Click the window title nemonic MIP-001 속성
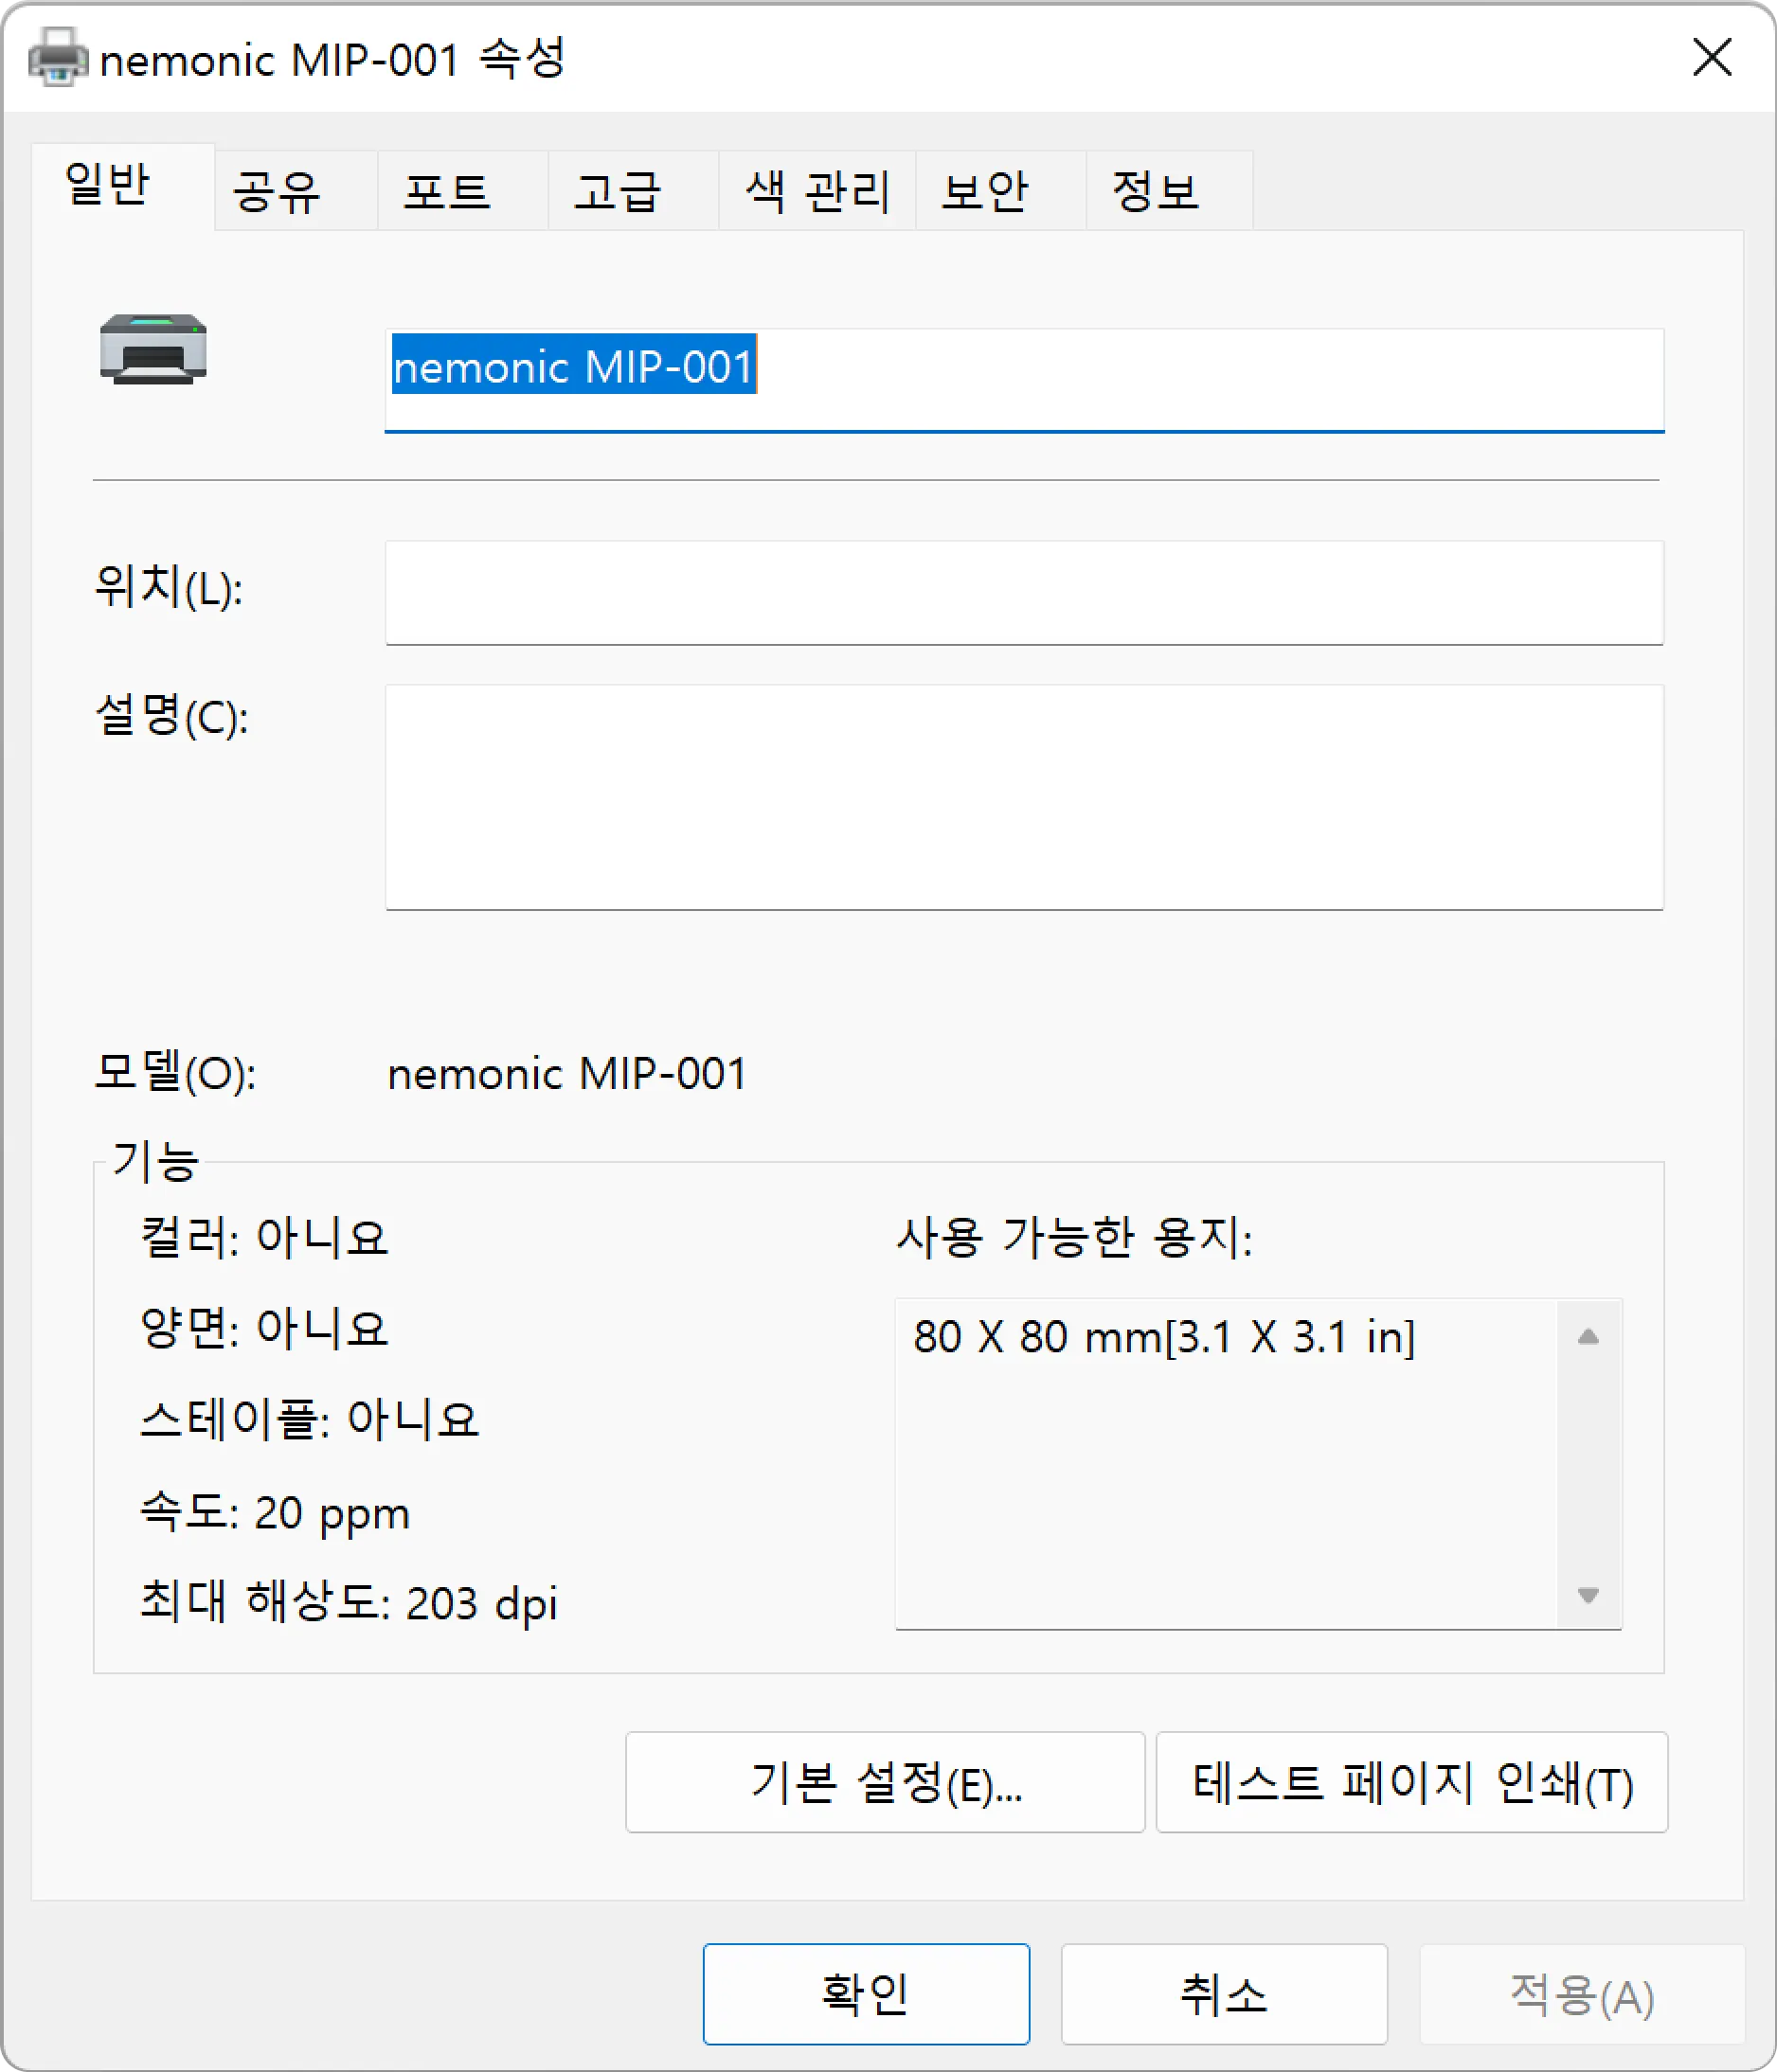The width and height of the screenshot is (1777, 2072). [333, 59]
